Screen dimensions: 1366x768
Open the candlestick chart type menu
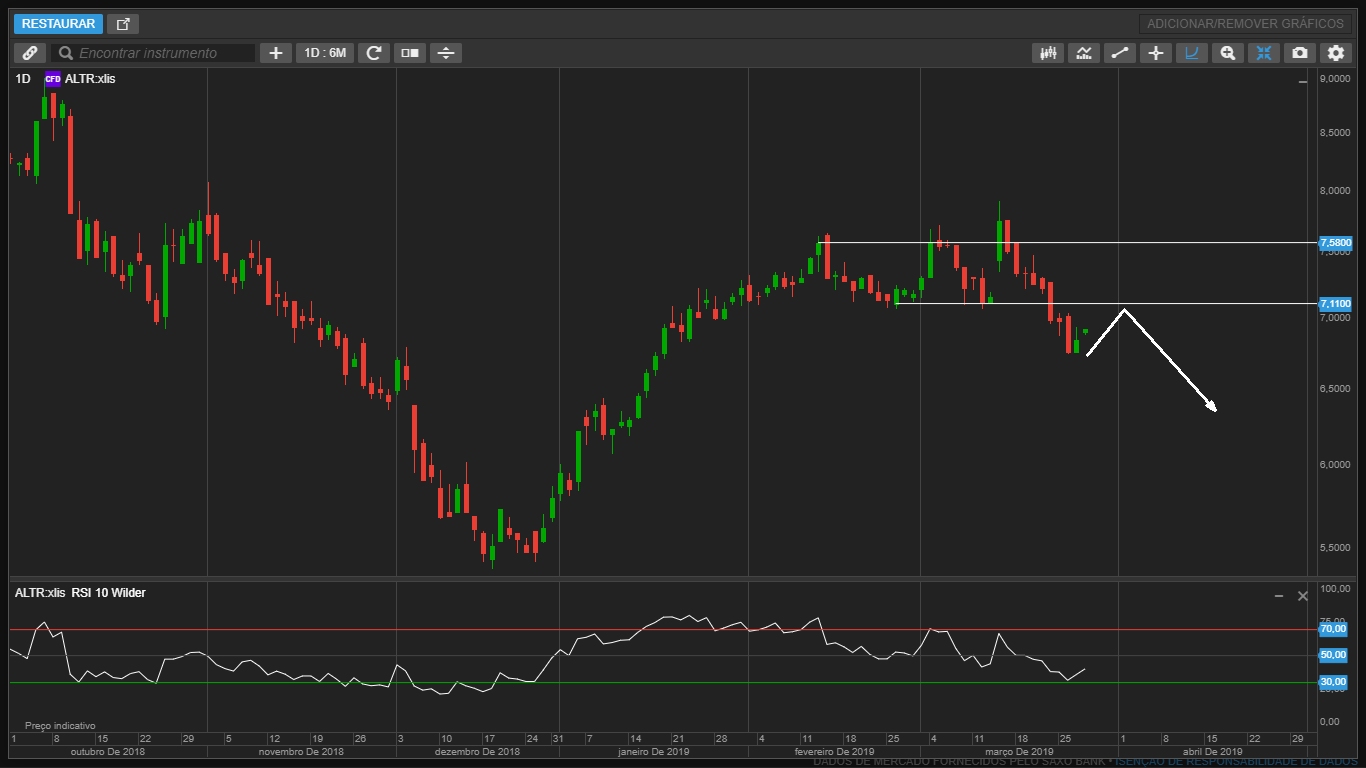click(1048, 53)
